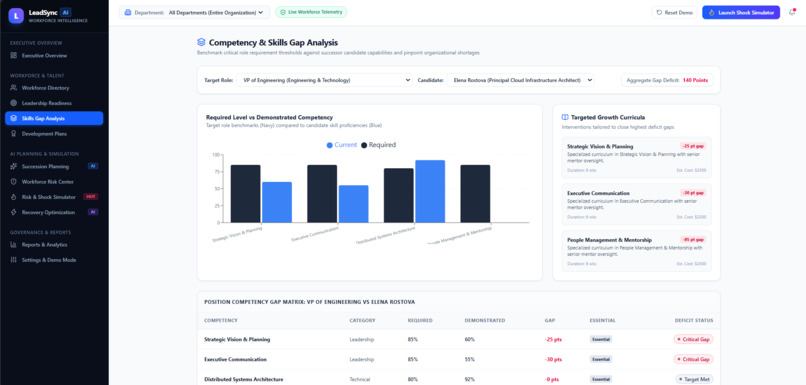806x385 pixels.
Task: Click the Development Plans award icon
Action: coord(13,134)
